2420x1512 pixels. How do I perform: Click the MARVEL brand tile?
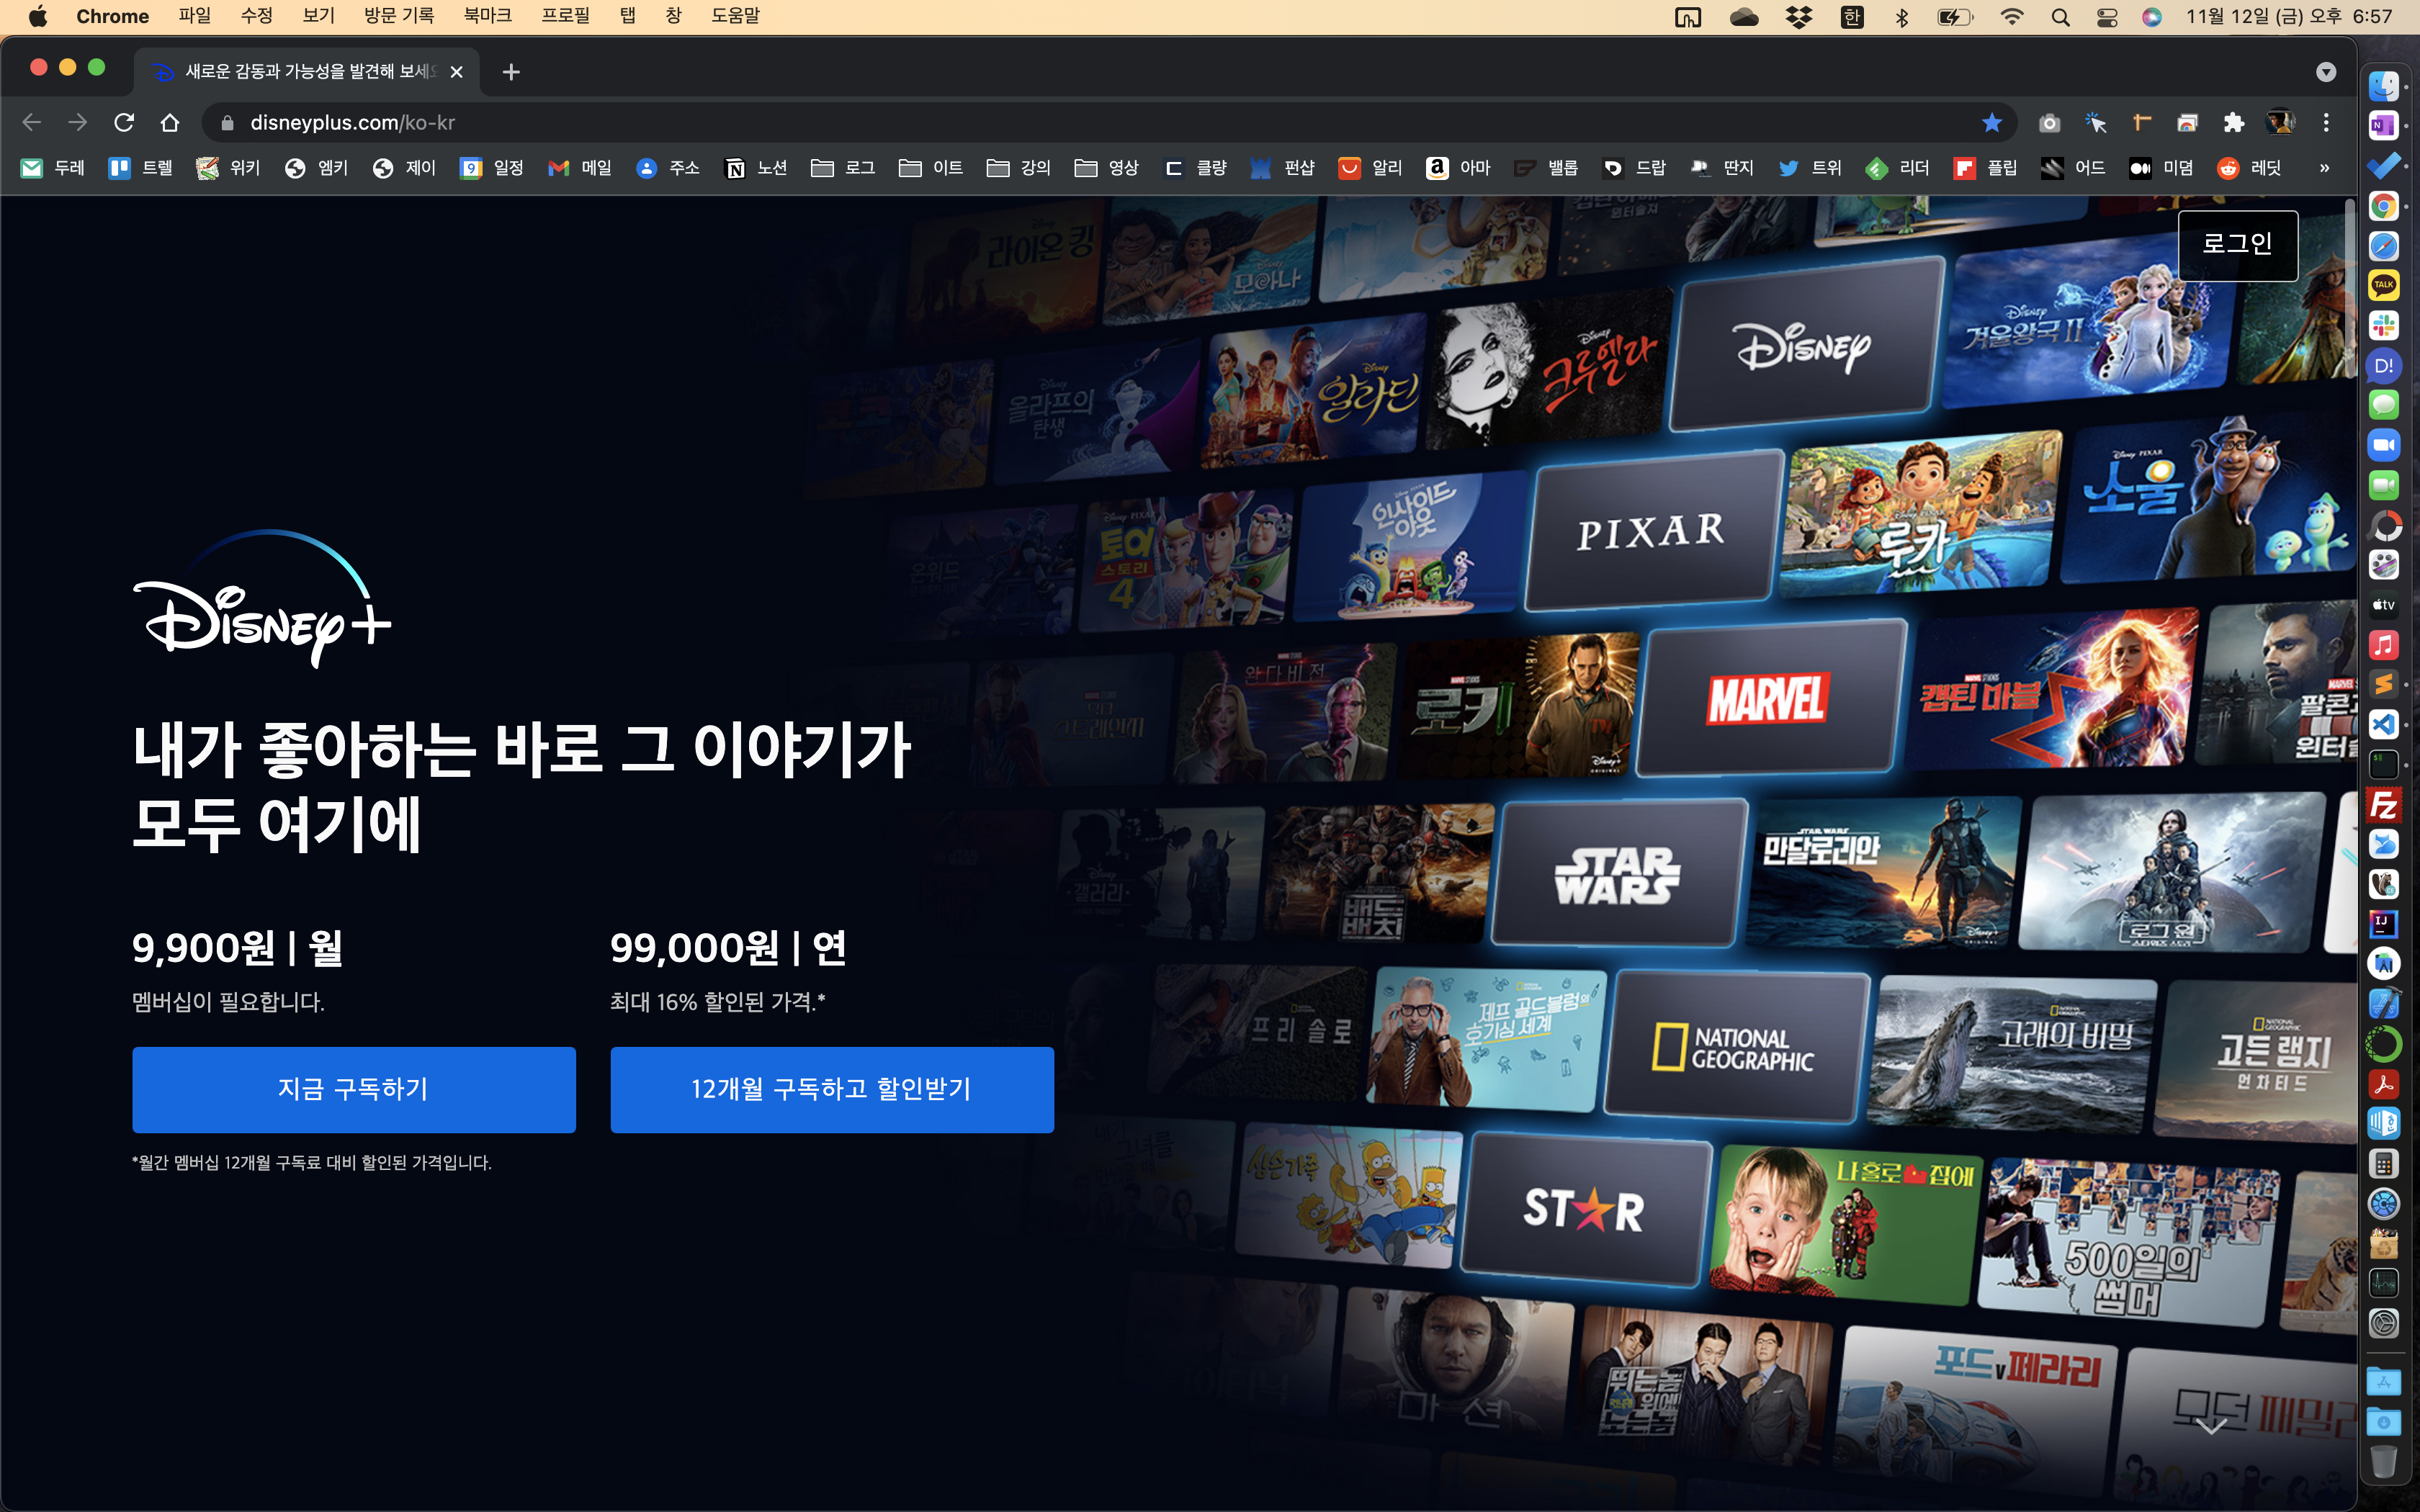1767,698
